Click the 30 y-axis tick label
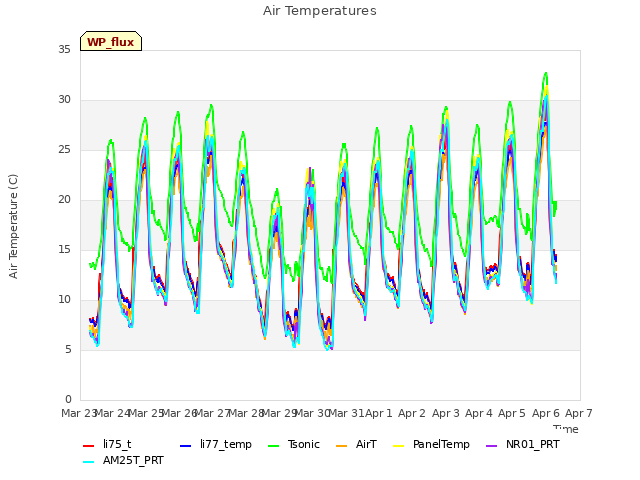Image resolution: width=640 pixels, height=480 pixels. tap(64, 100)
